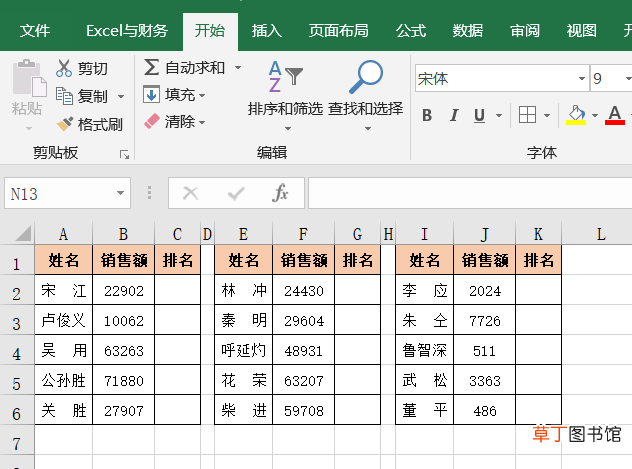Toggle Bold formatting
Image resolution: width=632 pixels, height=469 pixels.
427,115
